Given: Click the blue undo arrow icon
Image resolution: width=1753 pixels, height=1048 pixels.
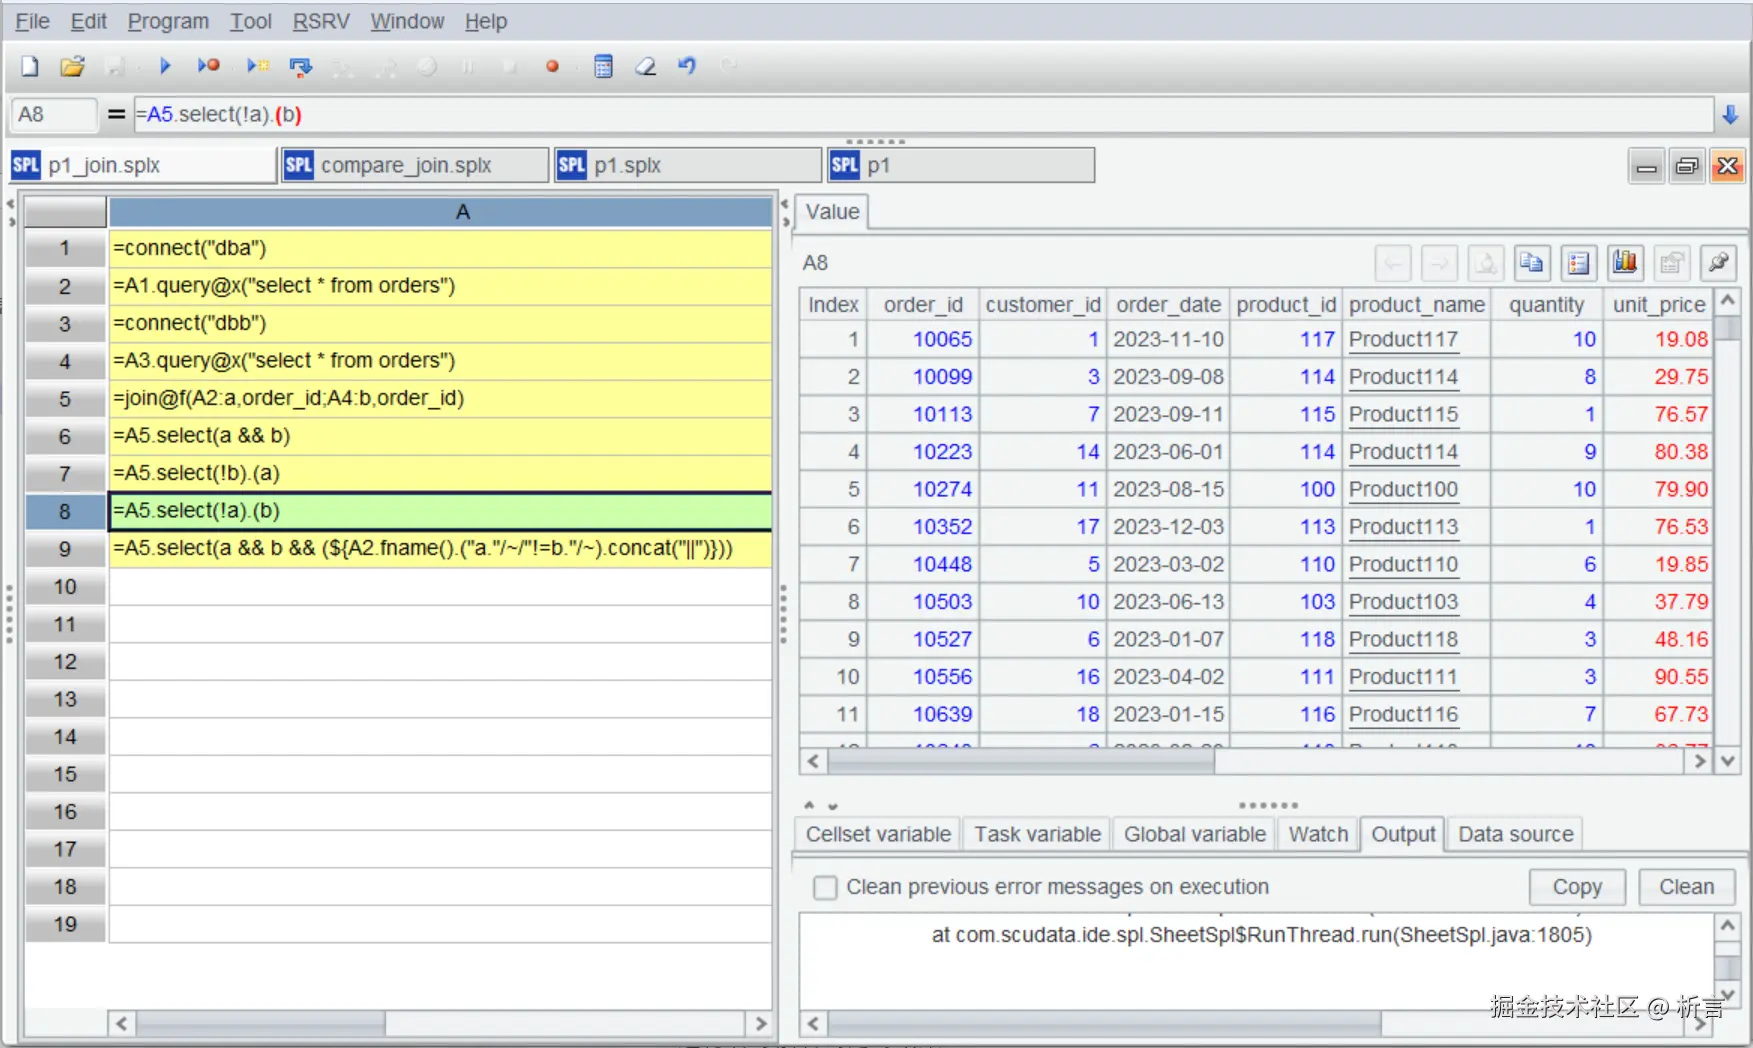Looking at the screenshot, I should pyautogui.click(x=687, y=66).
